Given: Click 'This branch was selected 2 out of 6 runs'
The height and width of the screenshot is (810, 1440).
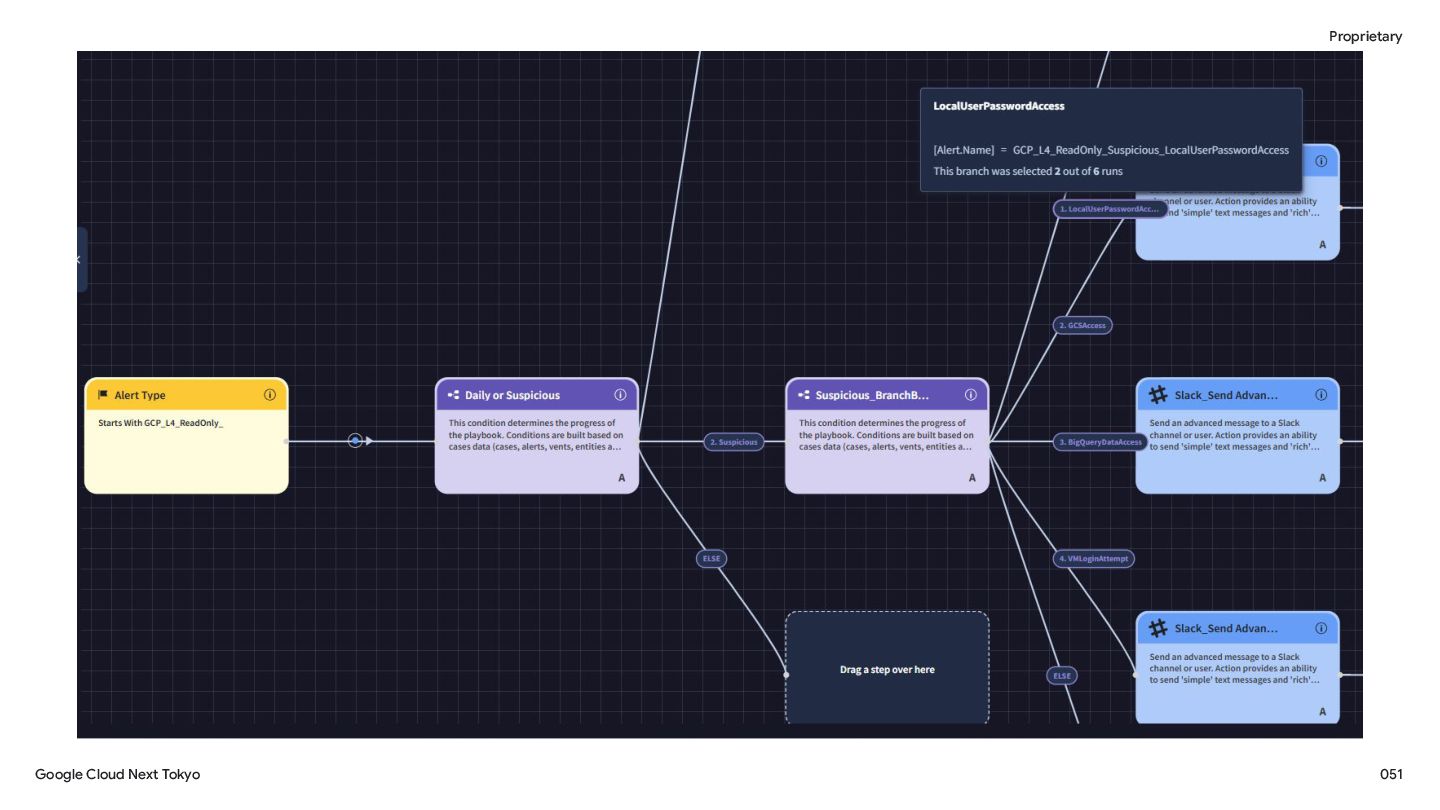Looking at the screenshot, I should pyautogui.click(x=1028, y=172).
